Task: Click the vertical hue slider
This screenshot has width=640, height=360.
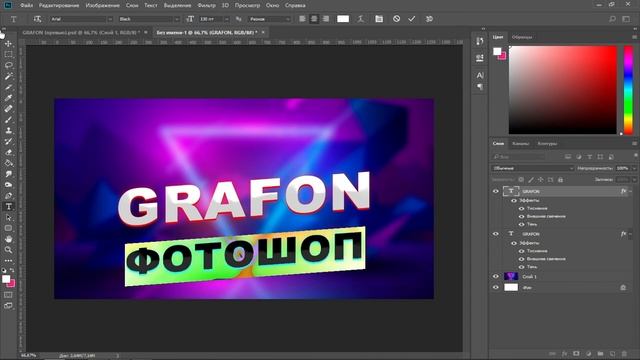Action: (x=629, y=90)
